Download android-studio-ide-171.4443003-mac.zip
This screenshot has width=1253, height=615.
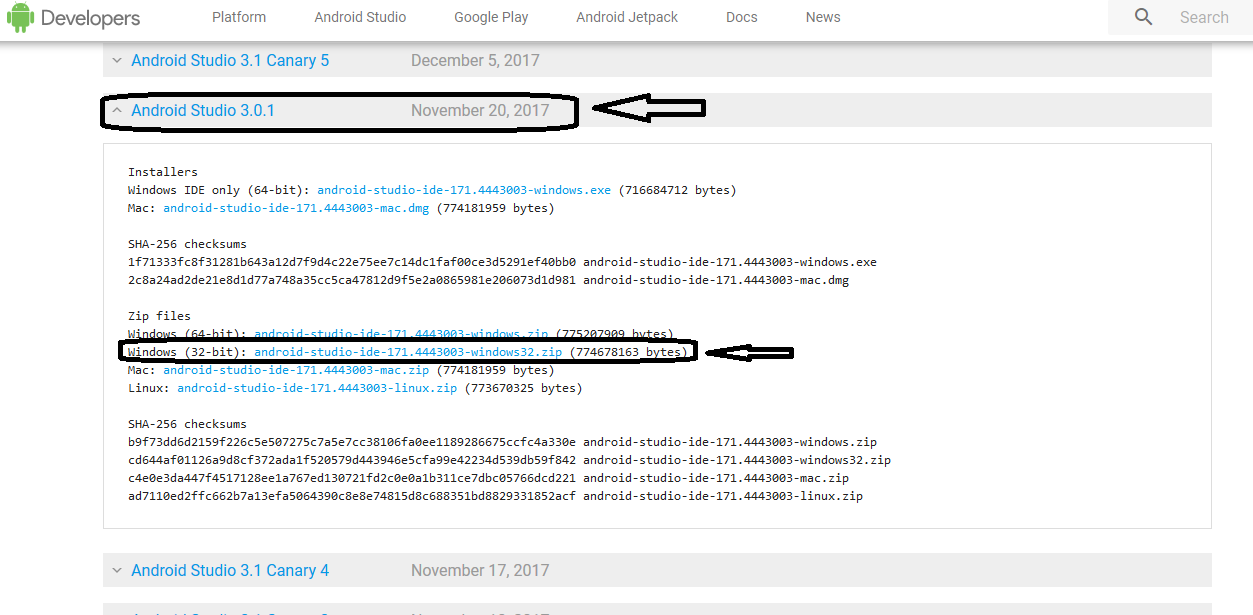point(296,370)
